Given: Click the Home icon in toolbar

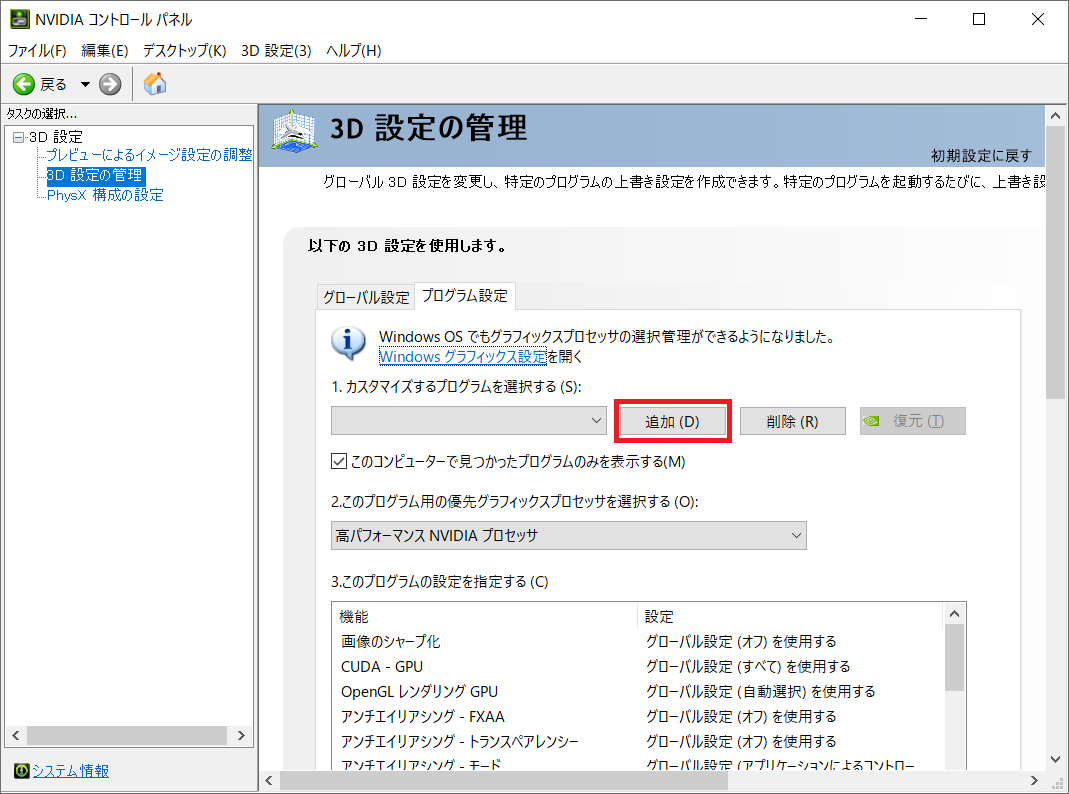Looking at the screenshot, I should pos(155,84).
